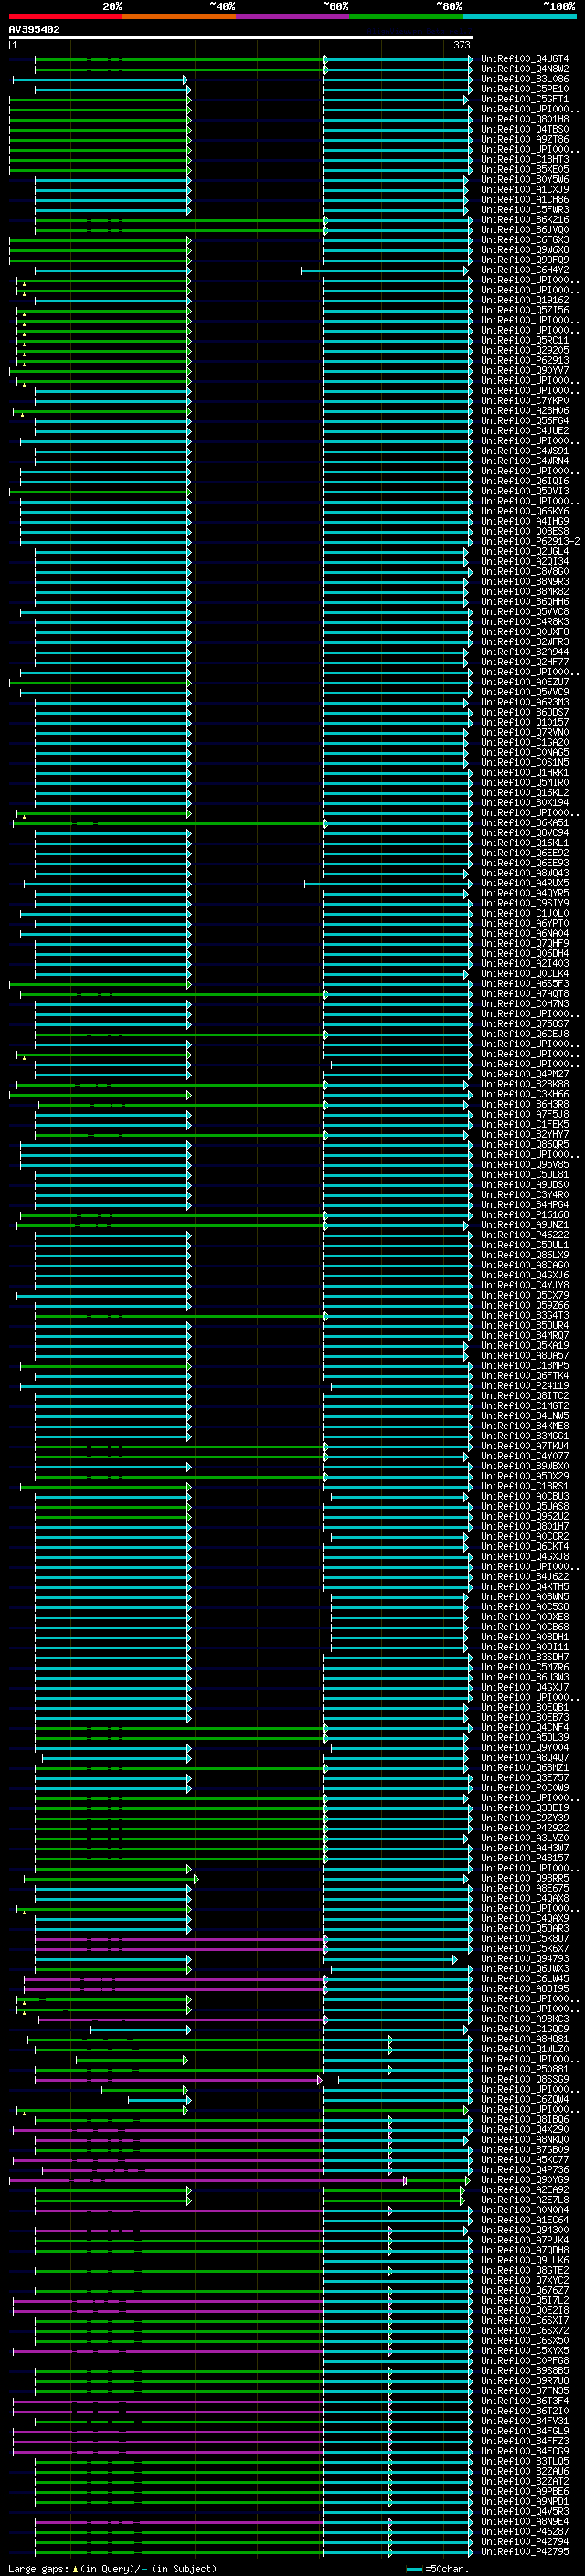The image size is (585, 2576).
Task: Click hit label UniRef100_Q5ZI56
Action: [x=525, y=310]
